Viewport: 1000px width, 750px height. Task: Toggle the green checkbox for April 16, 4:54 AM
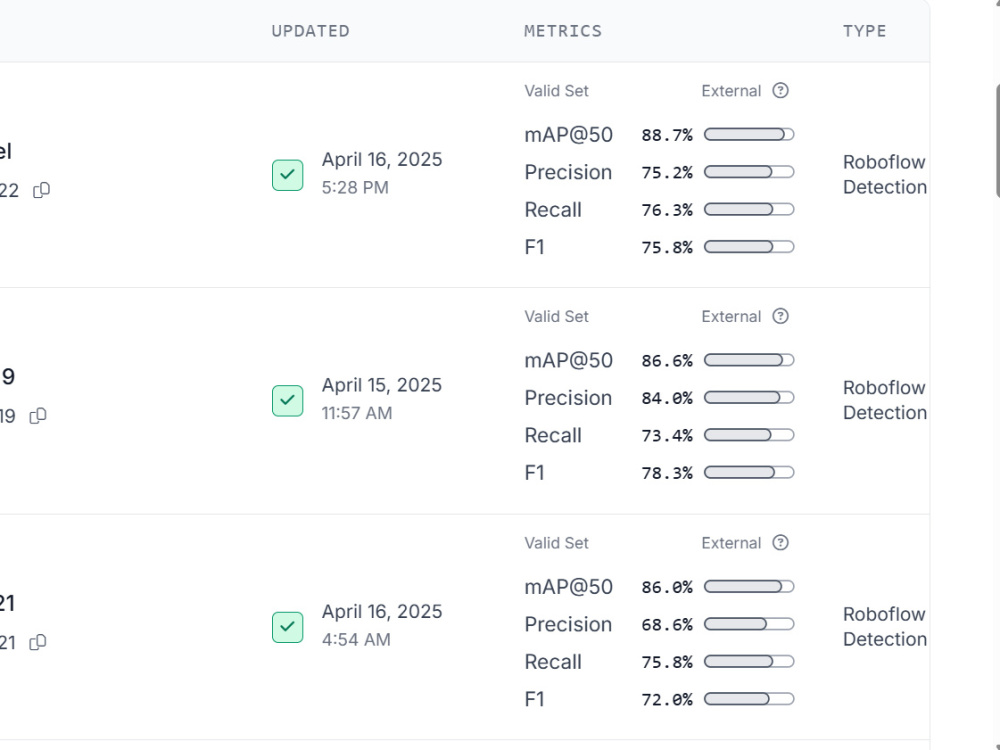coord(288,627)
